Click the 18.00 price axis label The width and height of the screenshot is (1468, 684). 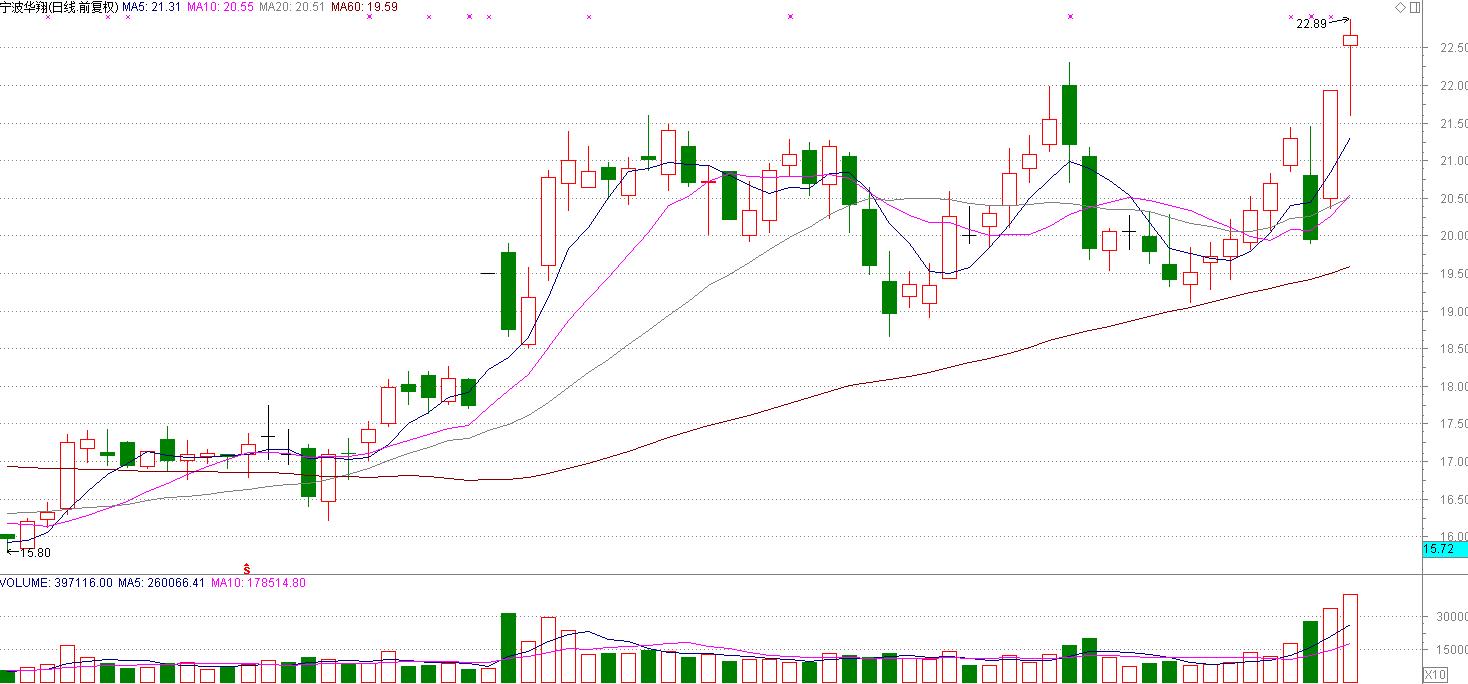pyautogui.click(x=1453, y=387)
